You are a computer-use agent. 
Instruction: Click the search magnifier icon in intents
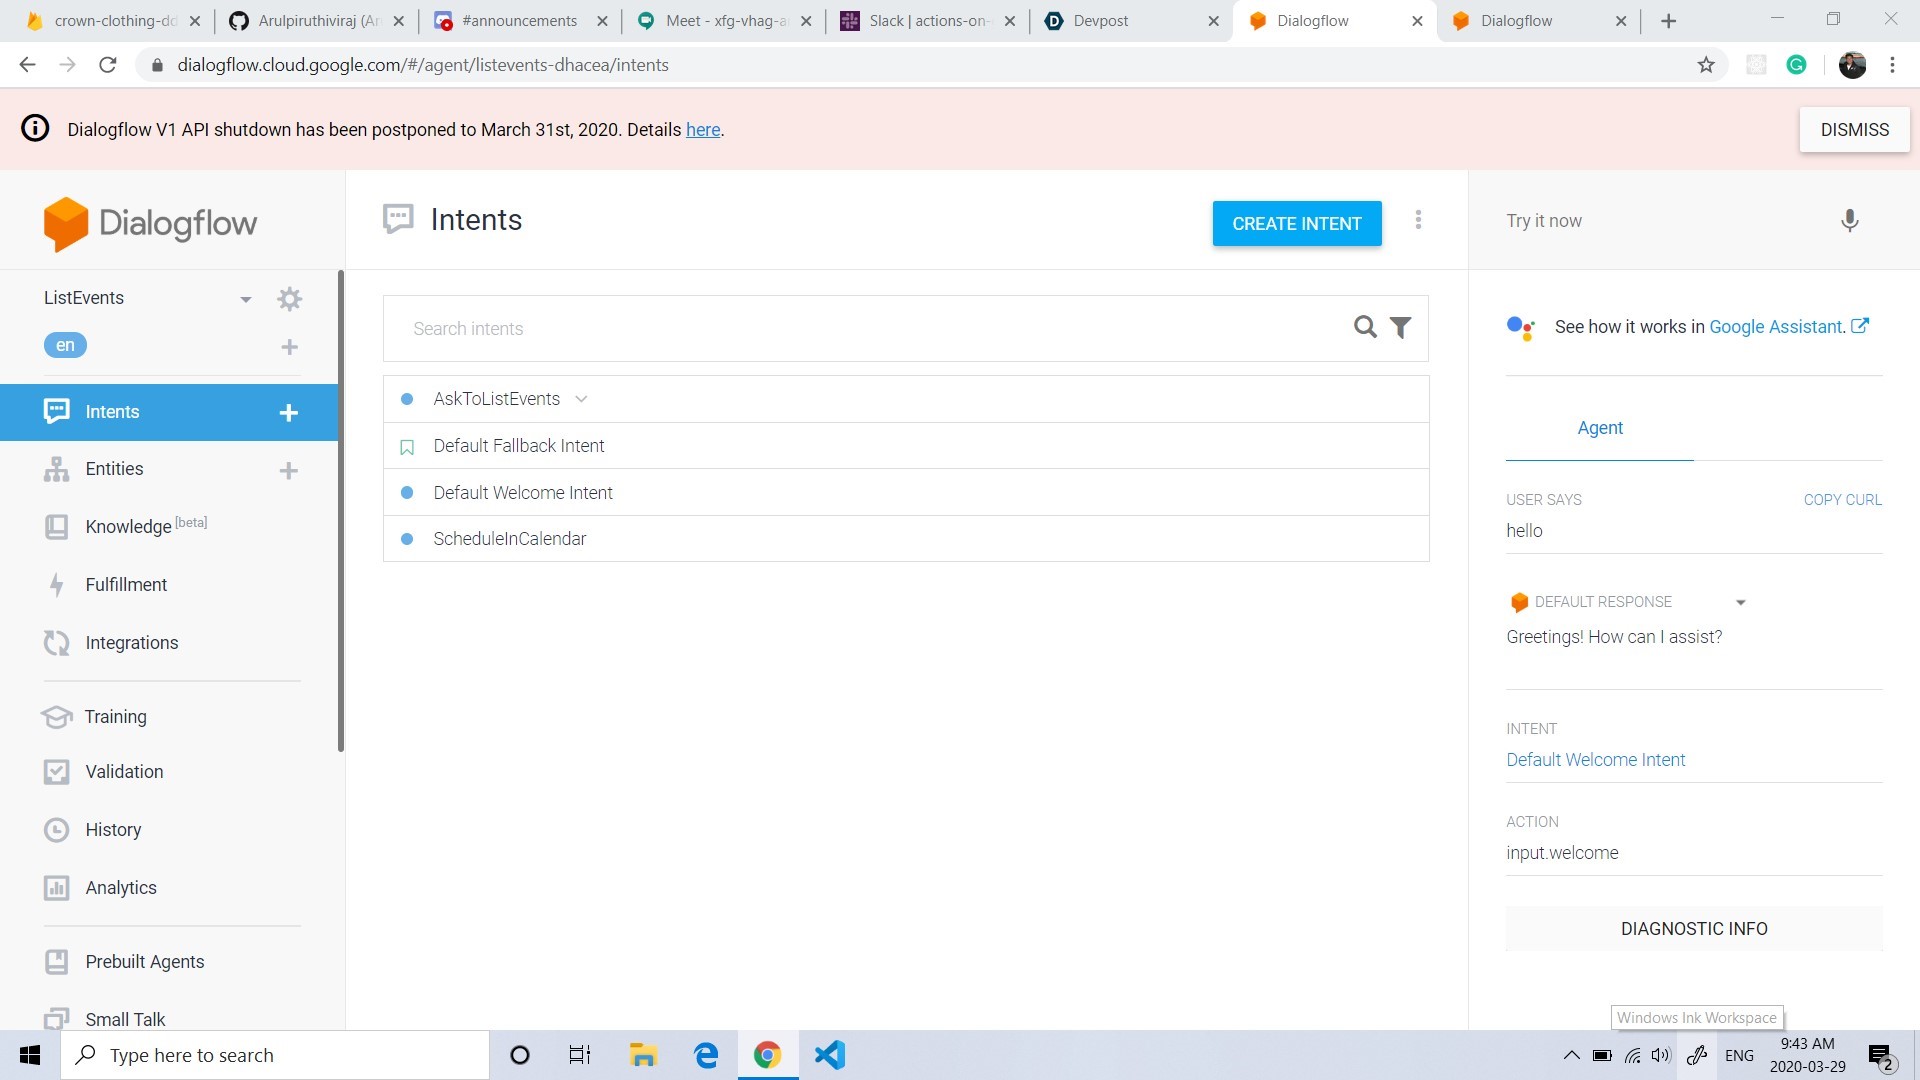(x=1364, y=328)
